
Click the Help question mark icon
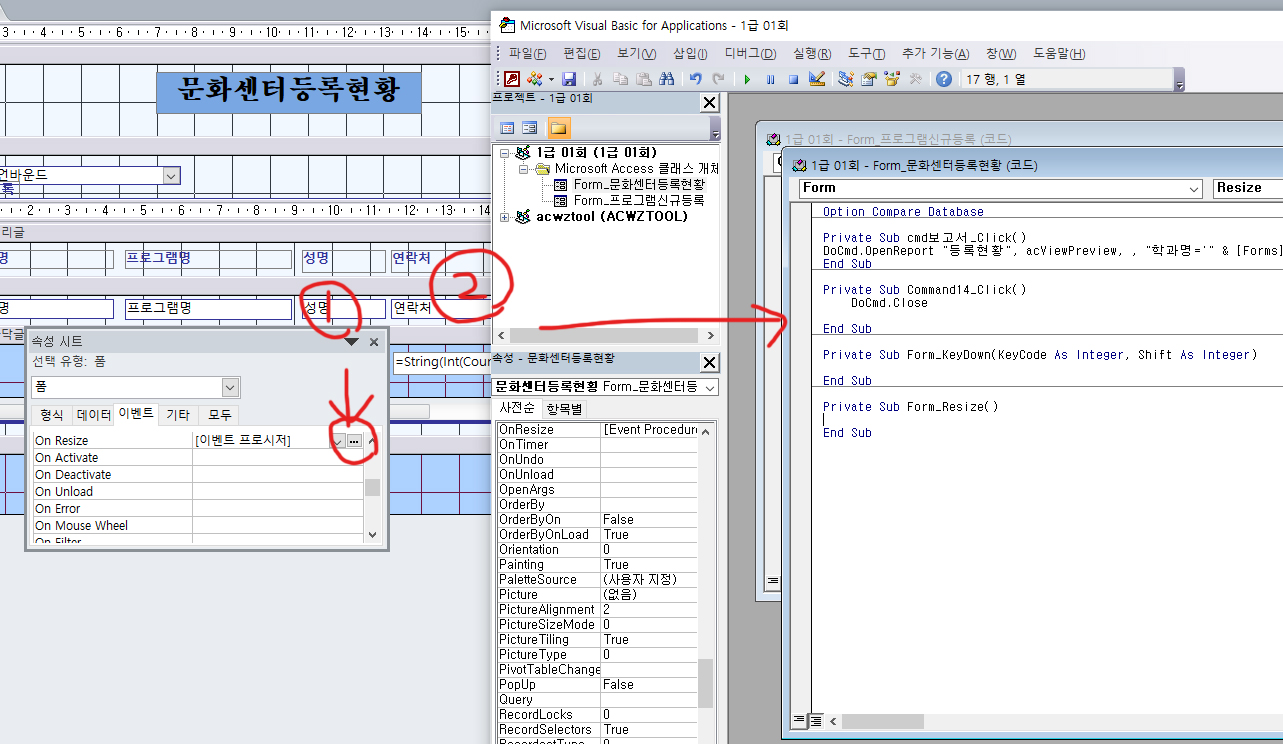point(943,79)
